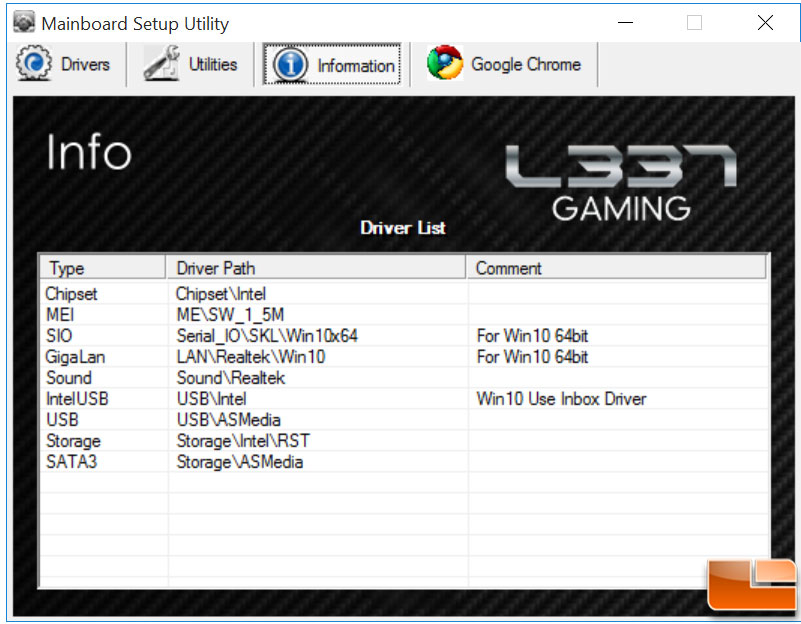
Task: Minimize the Mainboard Setup Utility window
Action: [625, 22]
